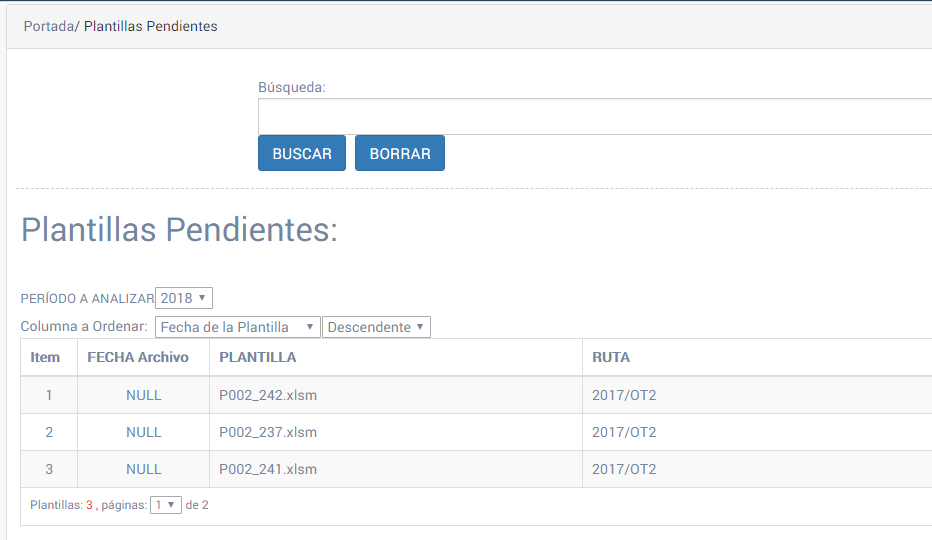The width and height of the screenshot is (932, 540).
Task: Click the Item column header
Action: point(45,357)
